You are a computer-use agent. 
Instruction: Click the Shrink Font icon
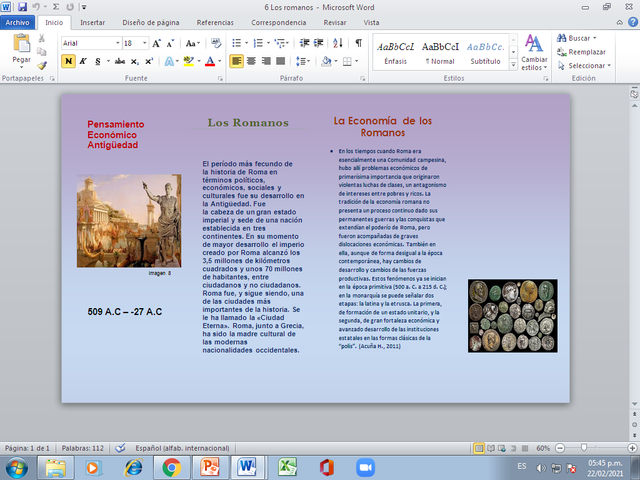[171, 43]
